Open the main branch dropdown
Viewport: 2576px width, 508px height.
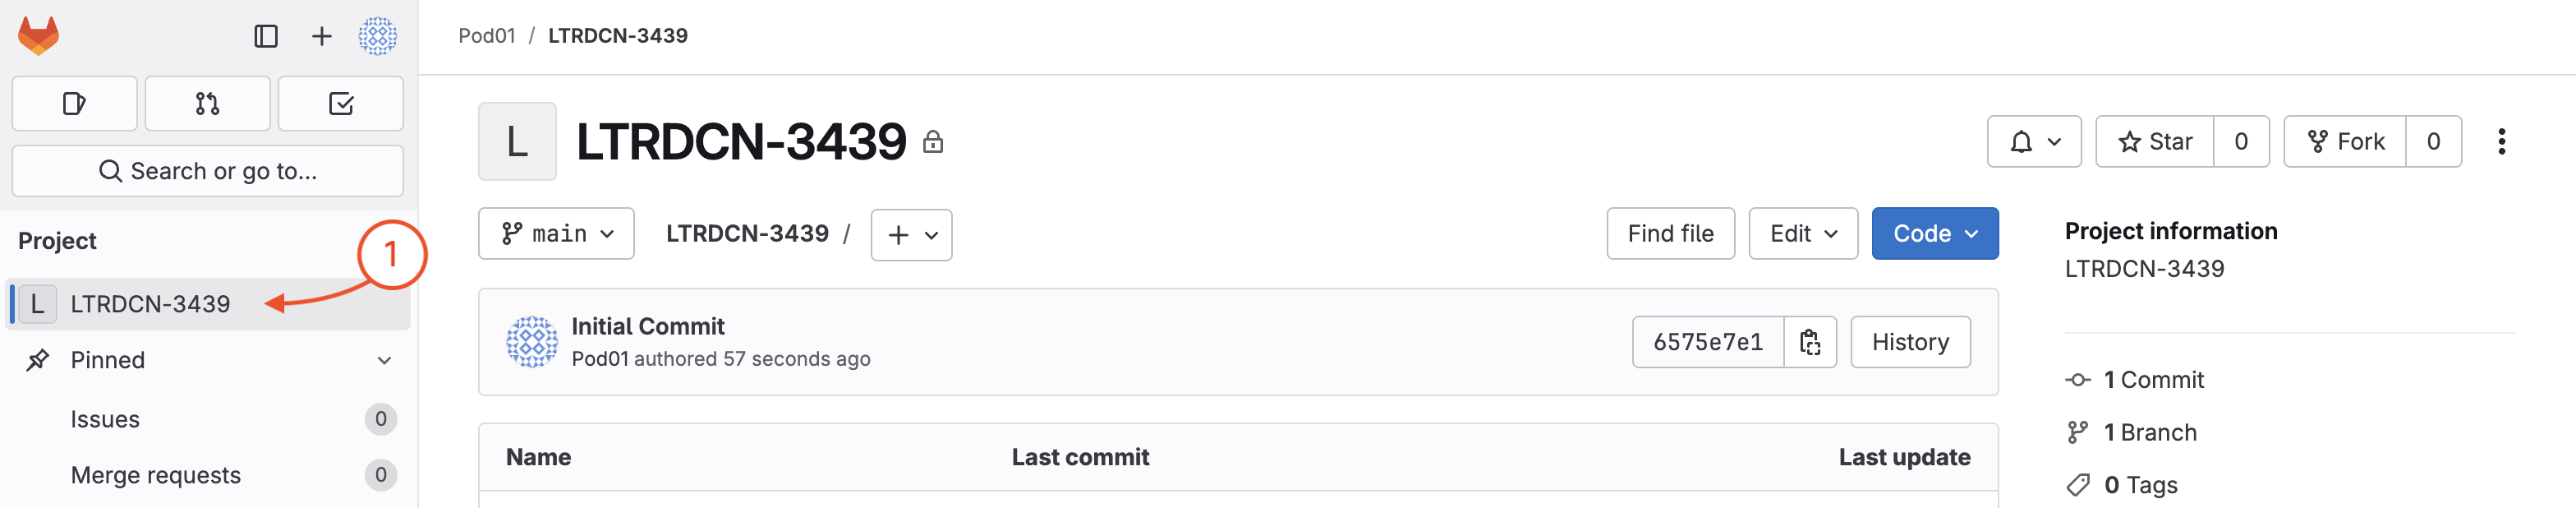point(556,234)
